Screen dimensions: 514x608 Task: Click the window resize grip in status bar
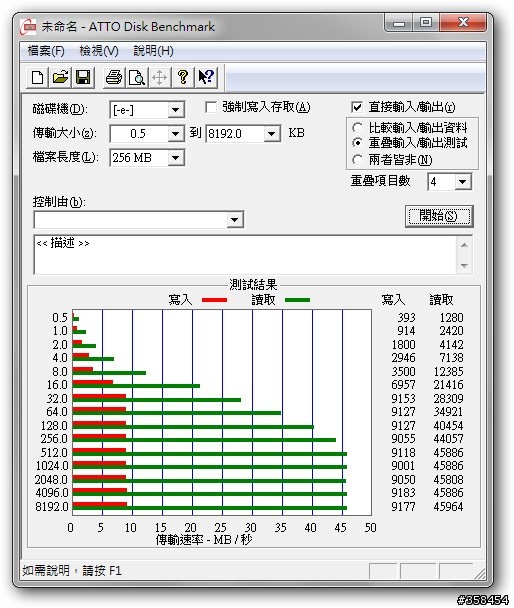click(480, 573)
